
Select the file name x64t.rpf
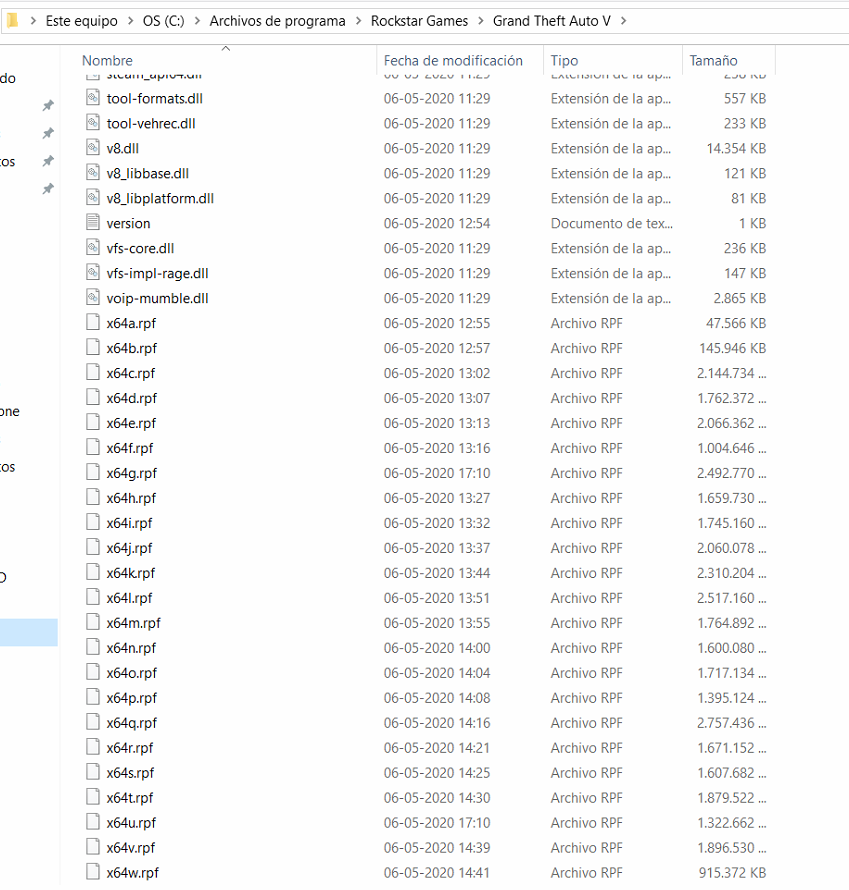(x=130, y=798)
